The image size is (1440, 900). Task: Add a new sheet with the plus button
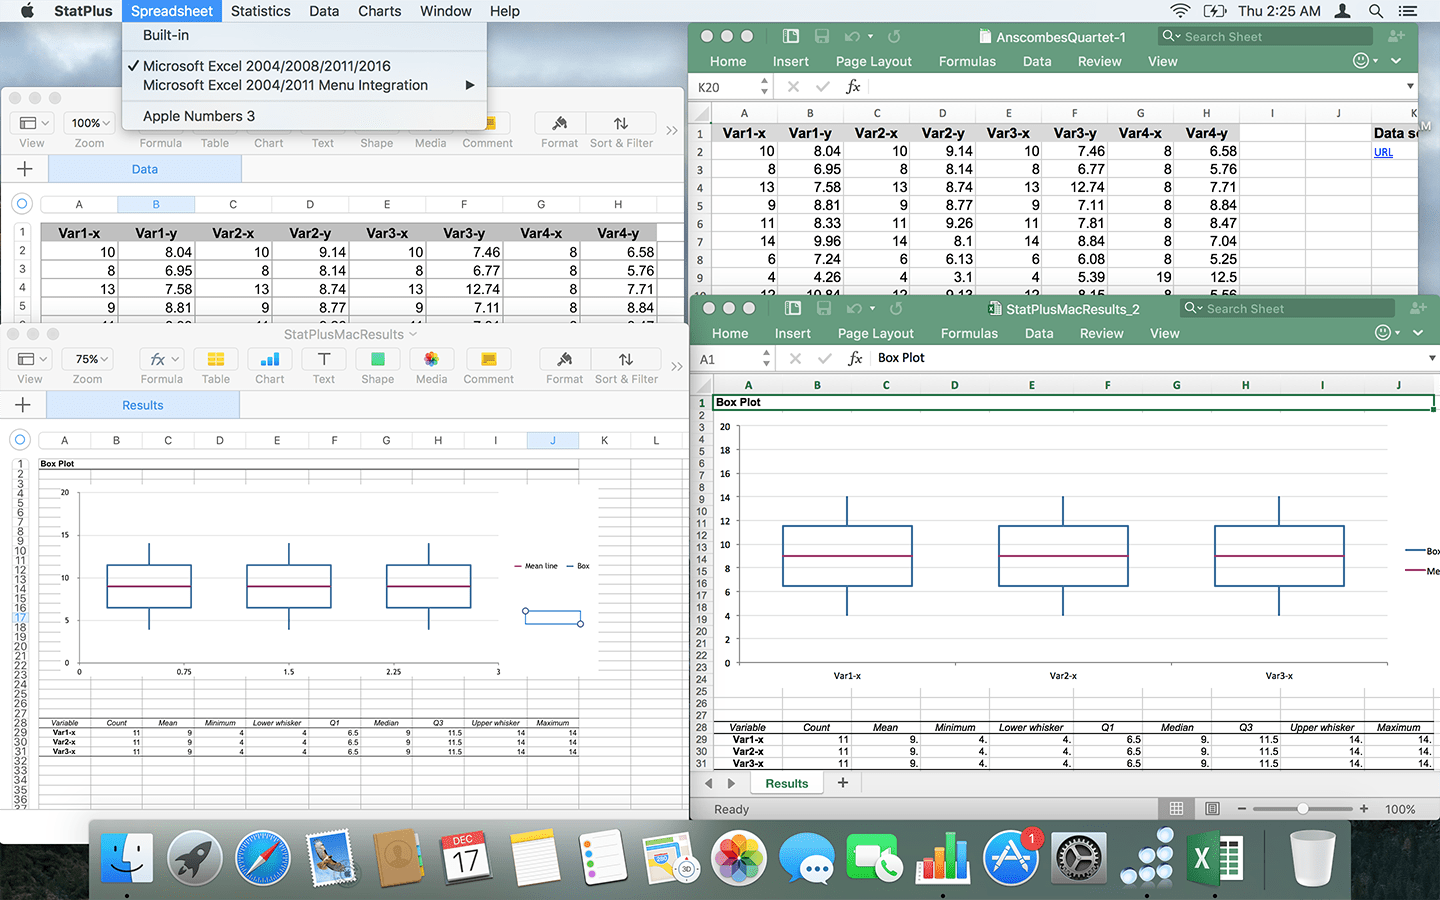pos(842,782)
